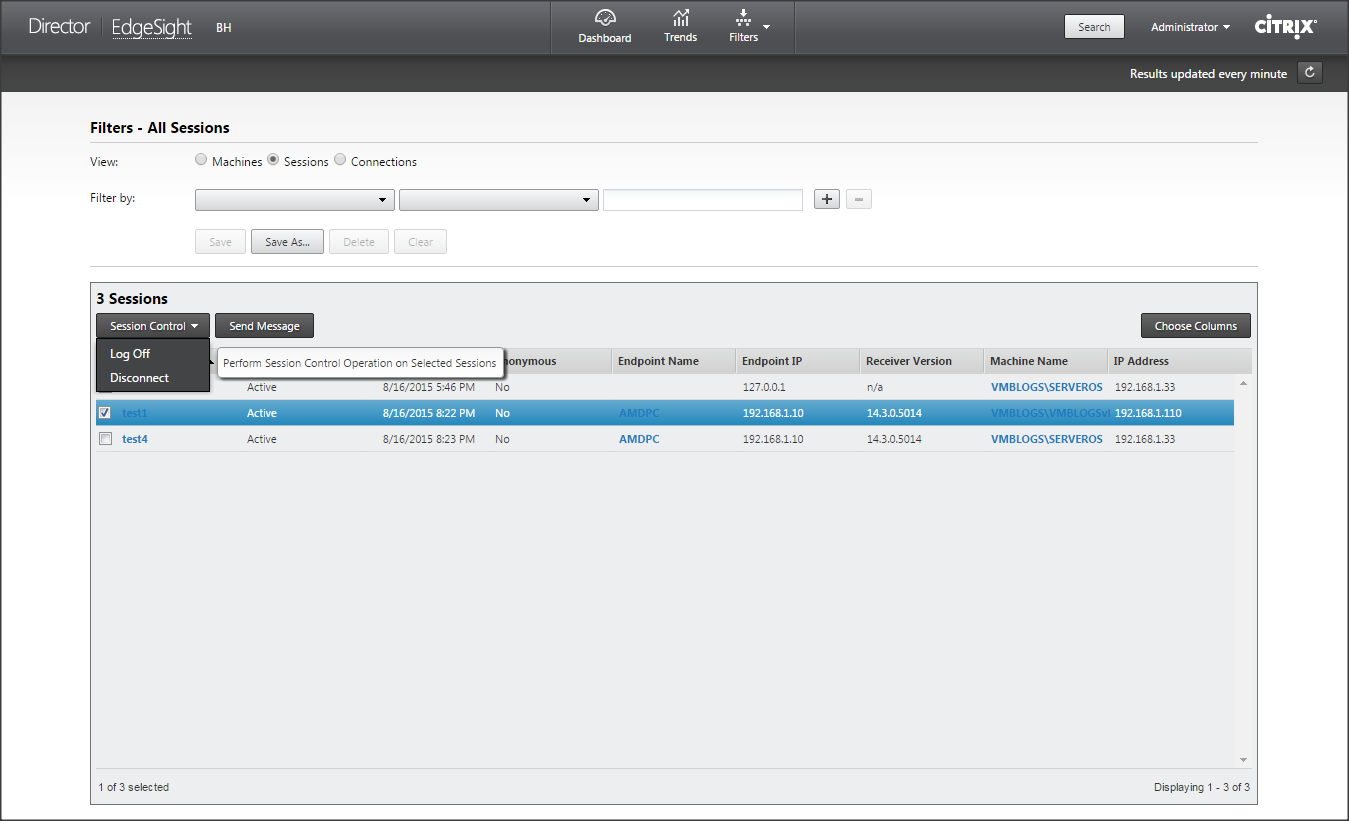Click the Filters icon in top bar

(x=743, y=18)
